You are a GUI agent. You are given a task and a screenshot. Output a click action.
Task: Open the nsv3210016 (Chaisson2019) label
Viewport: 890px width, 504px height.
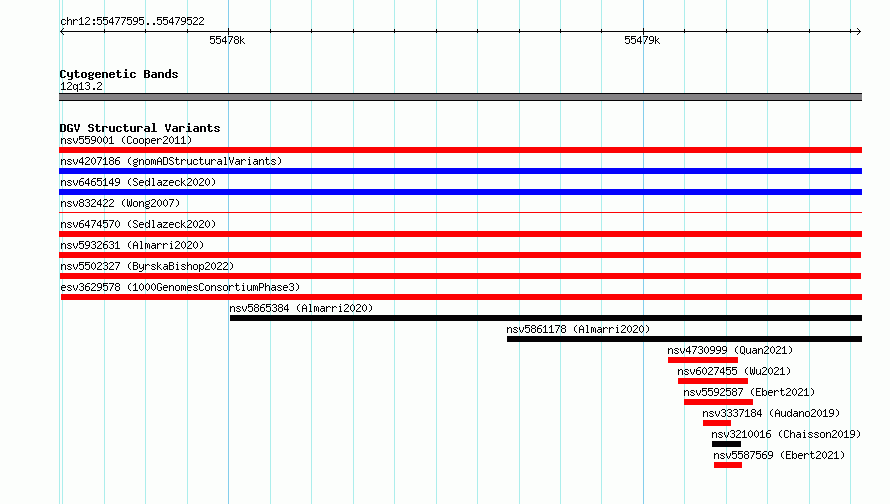(x=786, y=434)
